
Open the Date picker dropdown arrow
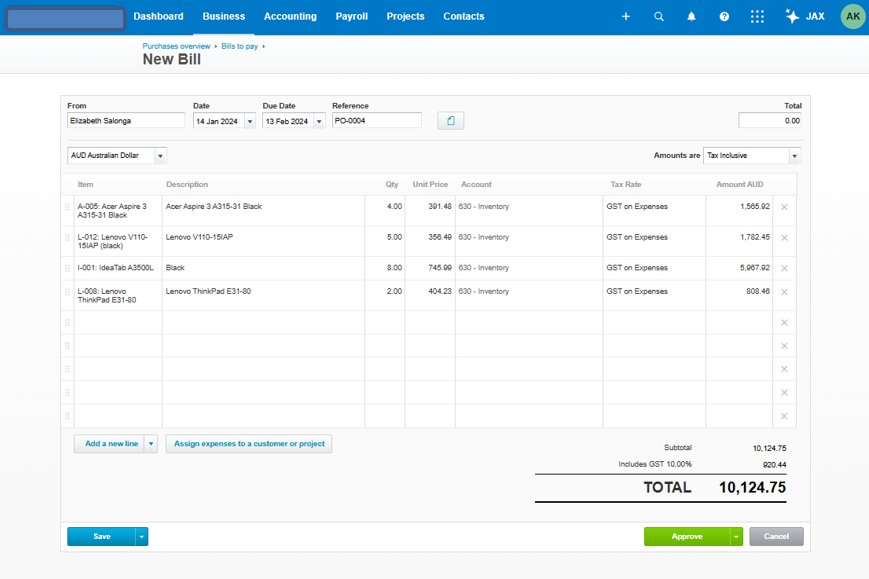(249, 121)
